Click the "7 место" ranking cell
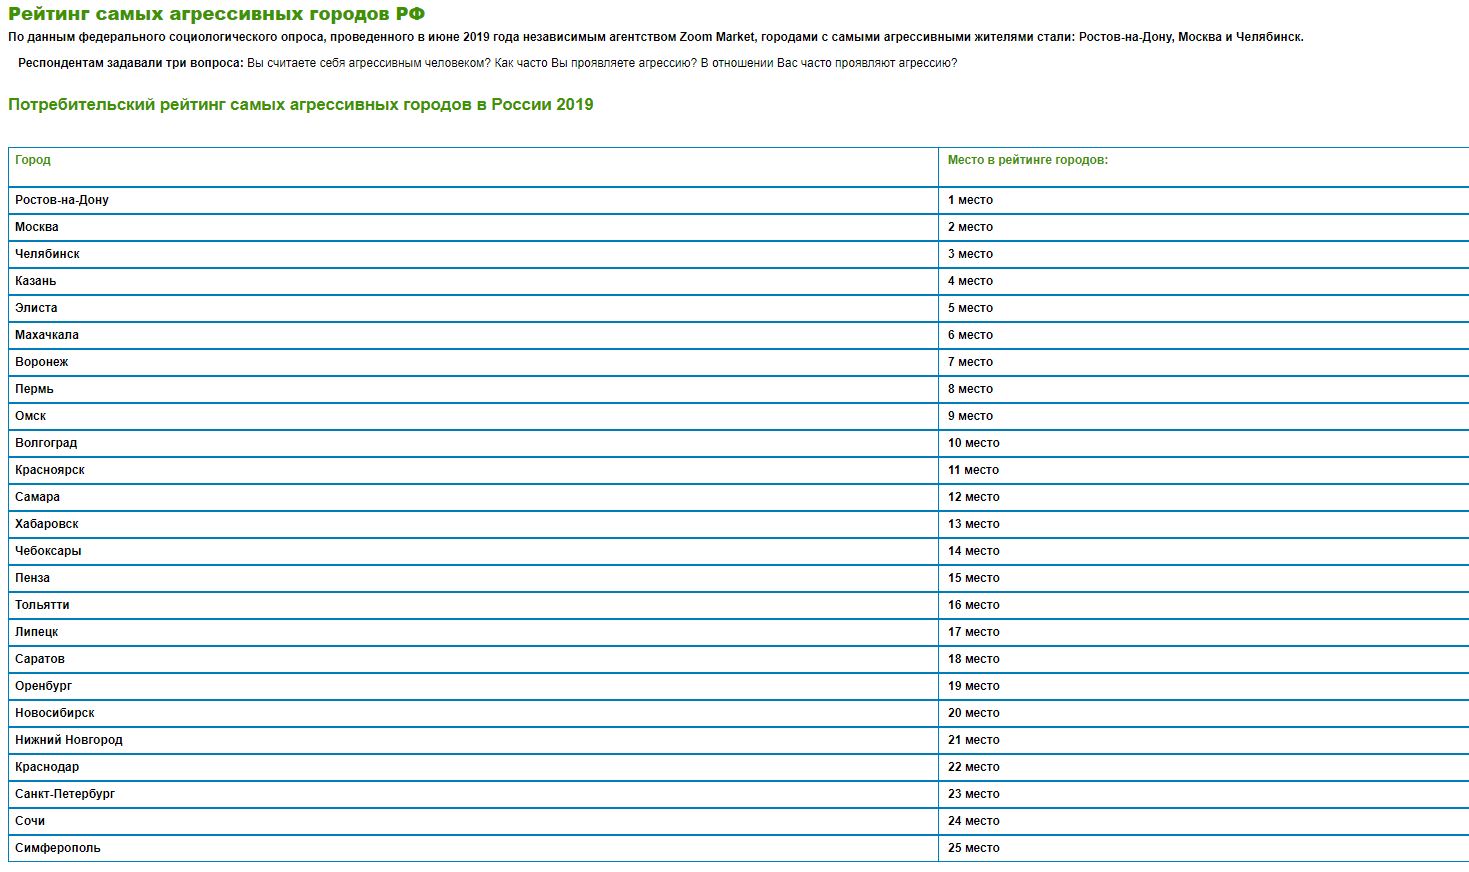 (x=970, y=362)
